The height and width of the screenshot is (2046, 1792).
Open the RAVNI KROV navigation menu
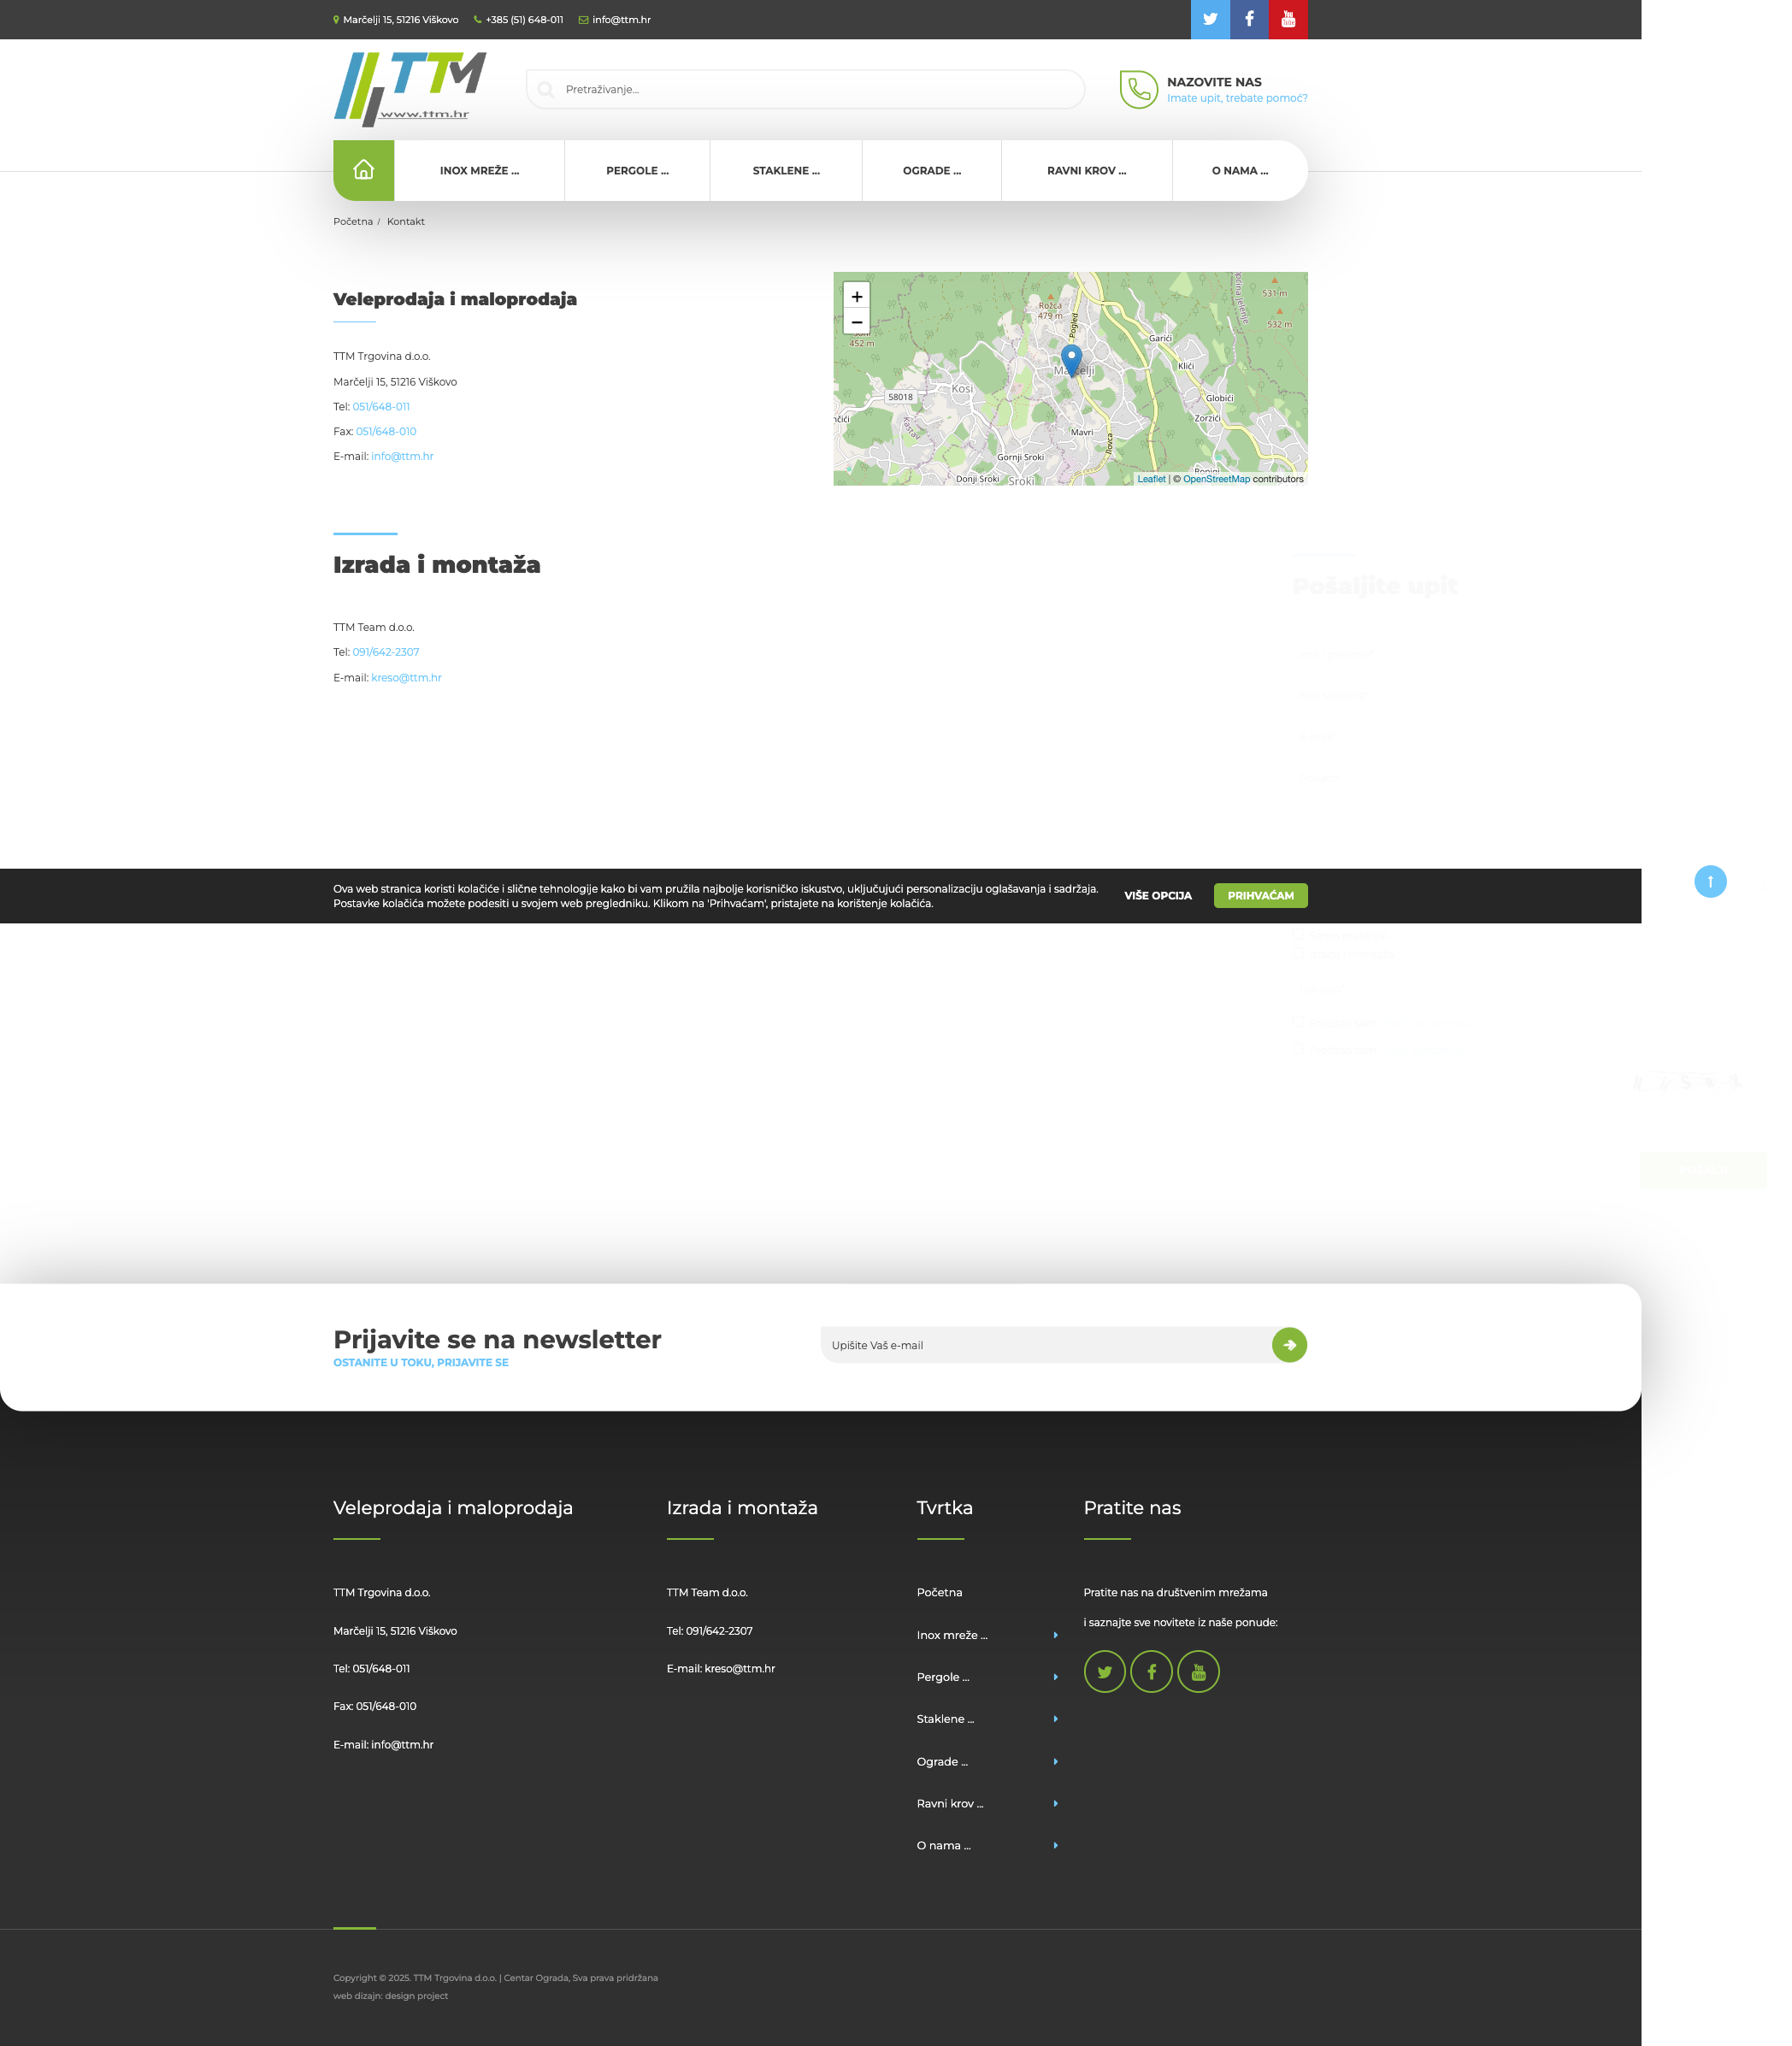pyautogui.click(x=1086, y=171)
